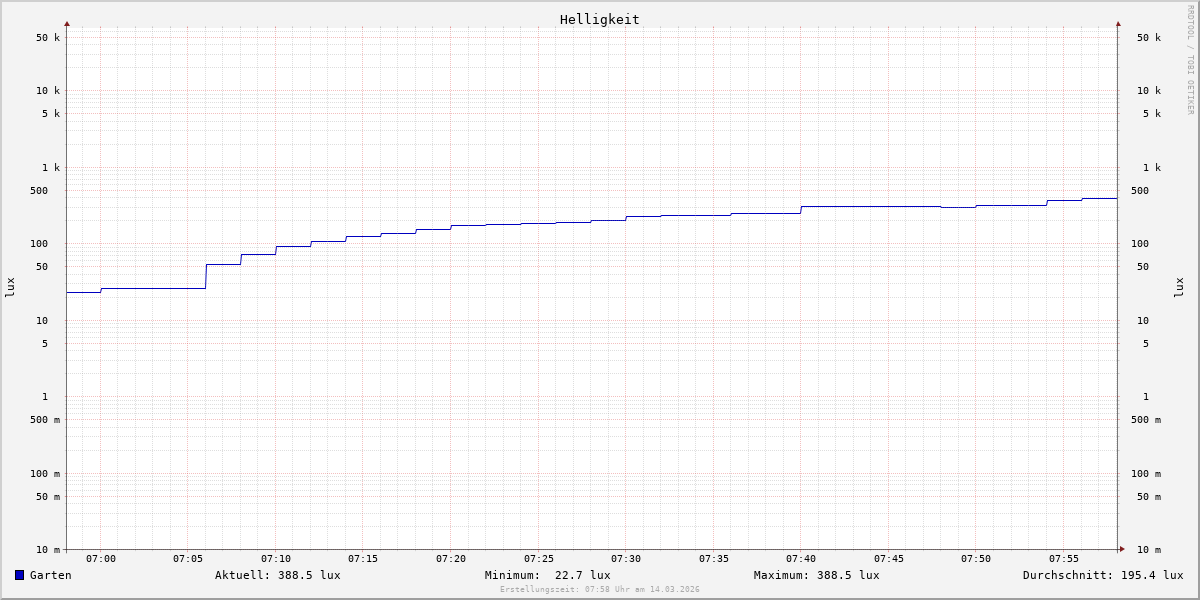This screenshot has height=600, width=1200.
Task: Click the 07:00 time axis label
Action: tap(100, 559)
